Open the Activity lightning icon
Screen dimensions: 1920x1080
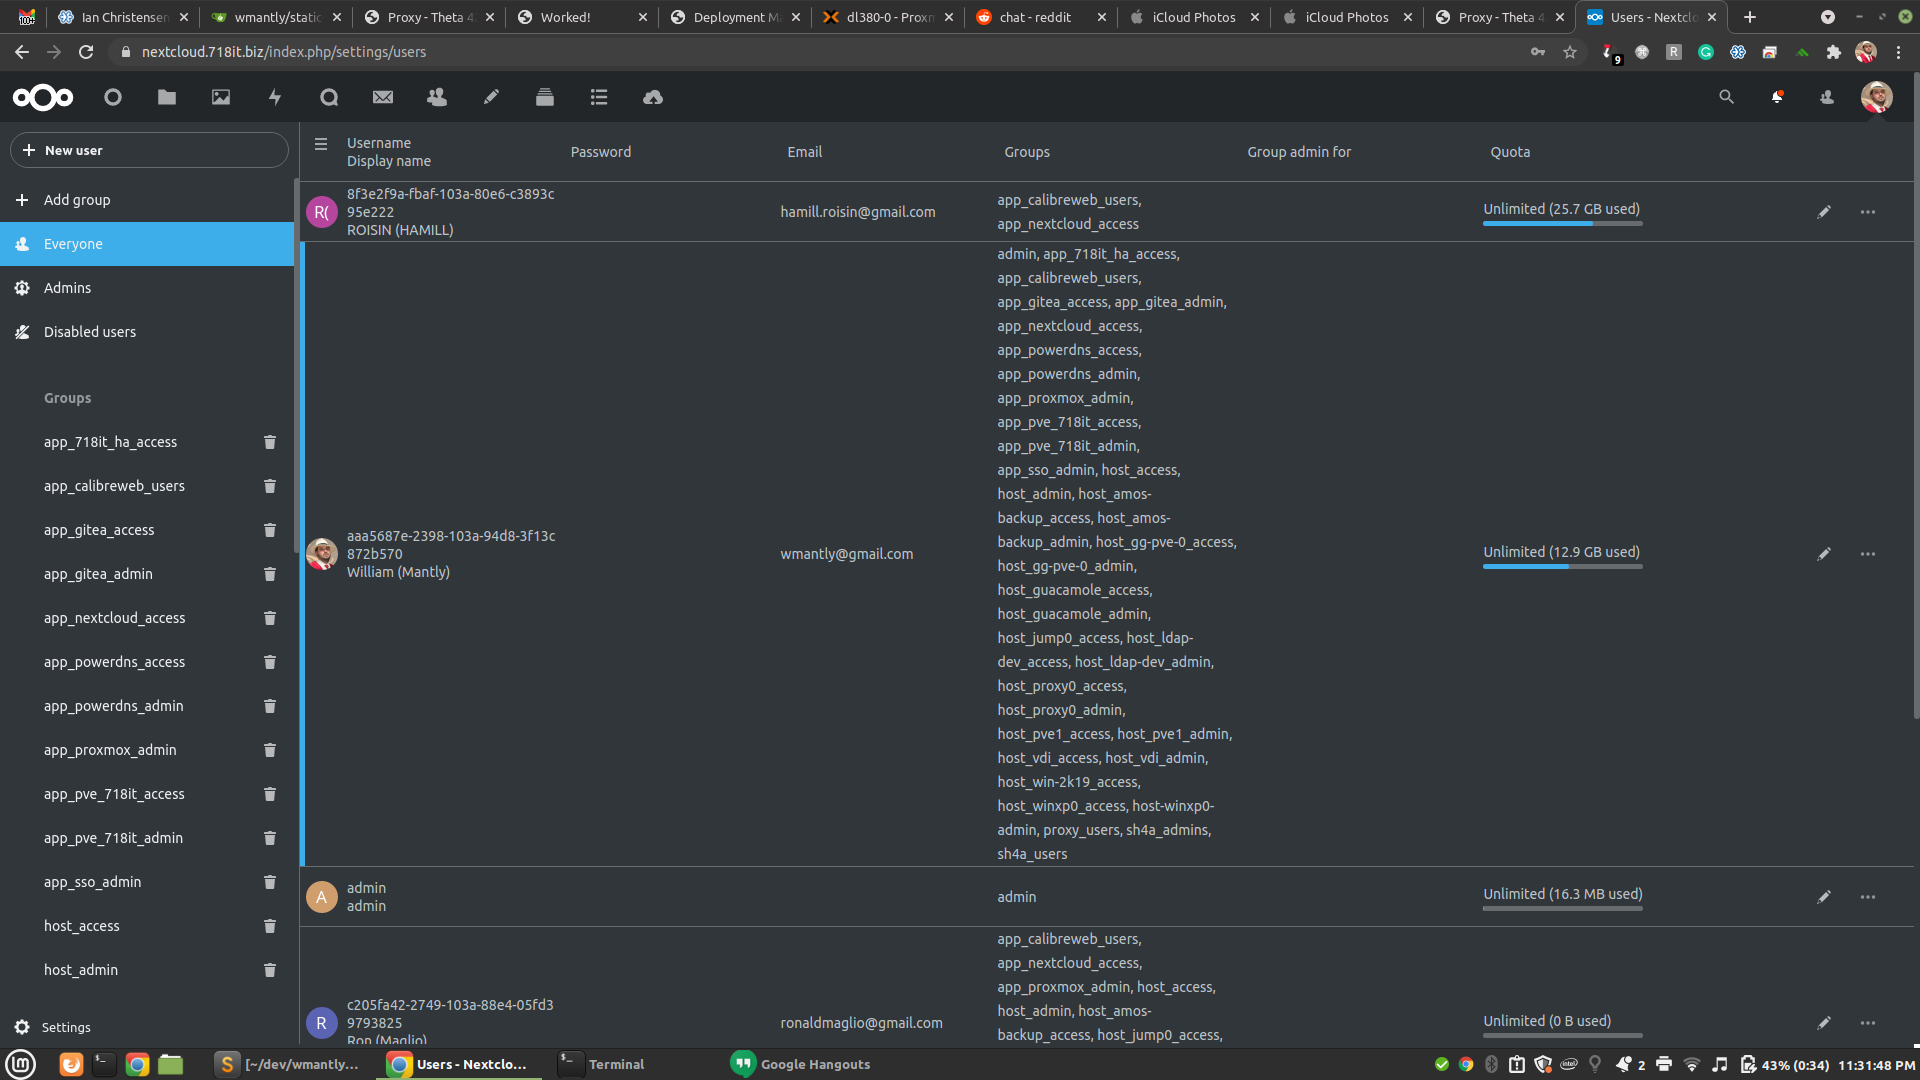[275, 97]
